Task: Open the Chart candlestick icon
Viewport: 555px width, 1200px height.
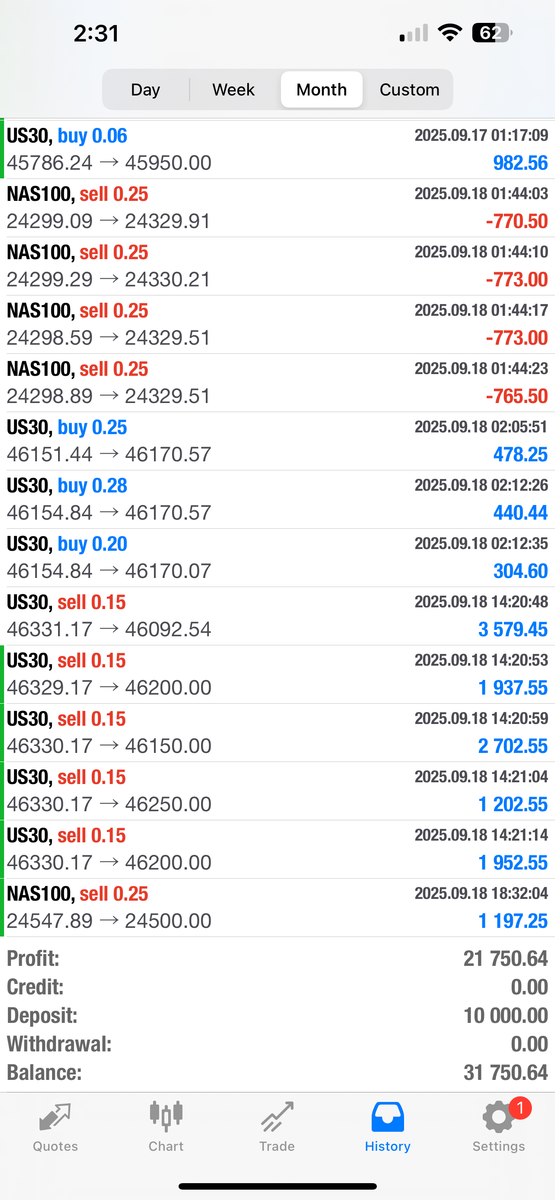Action: (166, 1115)
